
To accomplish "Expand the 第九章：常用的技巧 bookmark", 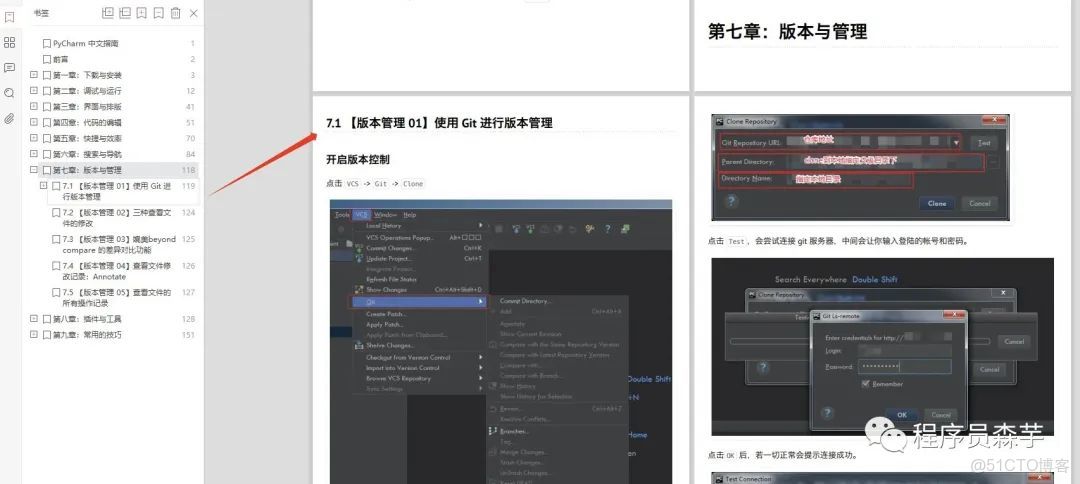I will [34, 334].
